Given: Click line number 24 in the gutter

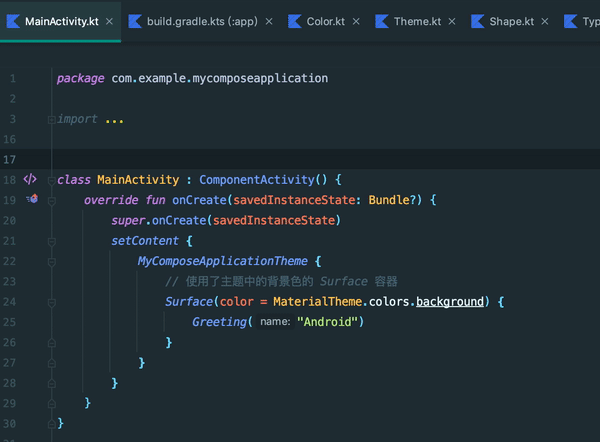Looking at the screenshot, I should pyautogui.click(x=9, y=302).
